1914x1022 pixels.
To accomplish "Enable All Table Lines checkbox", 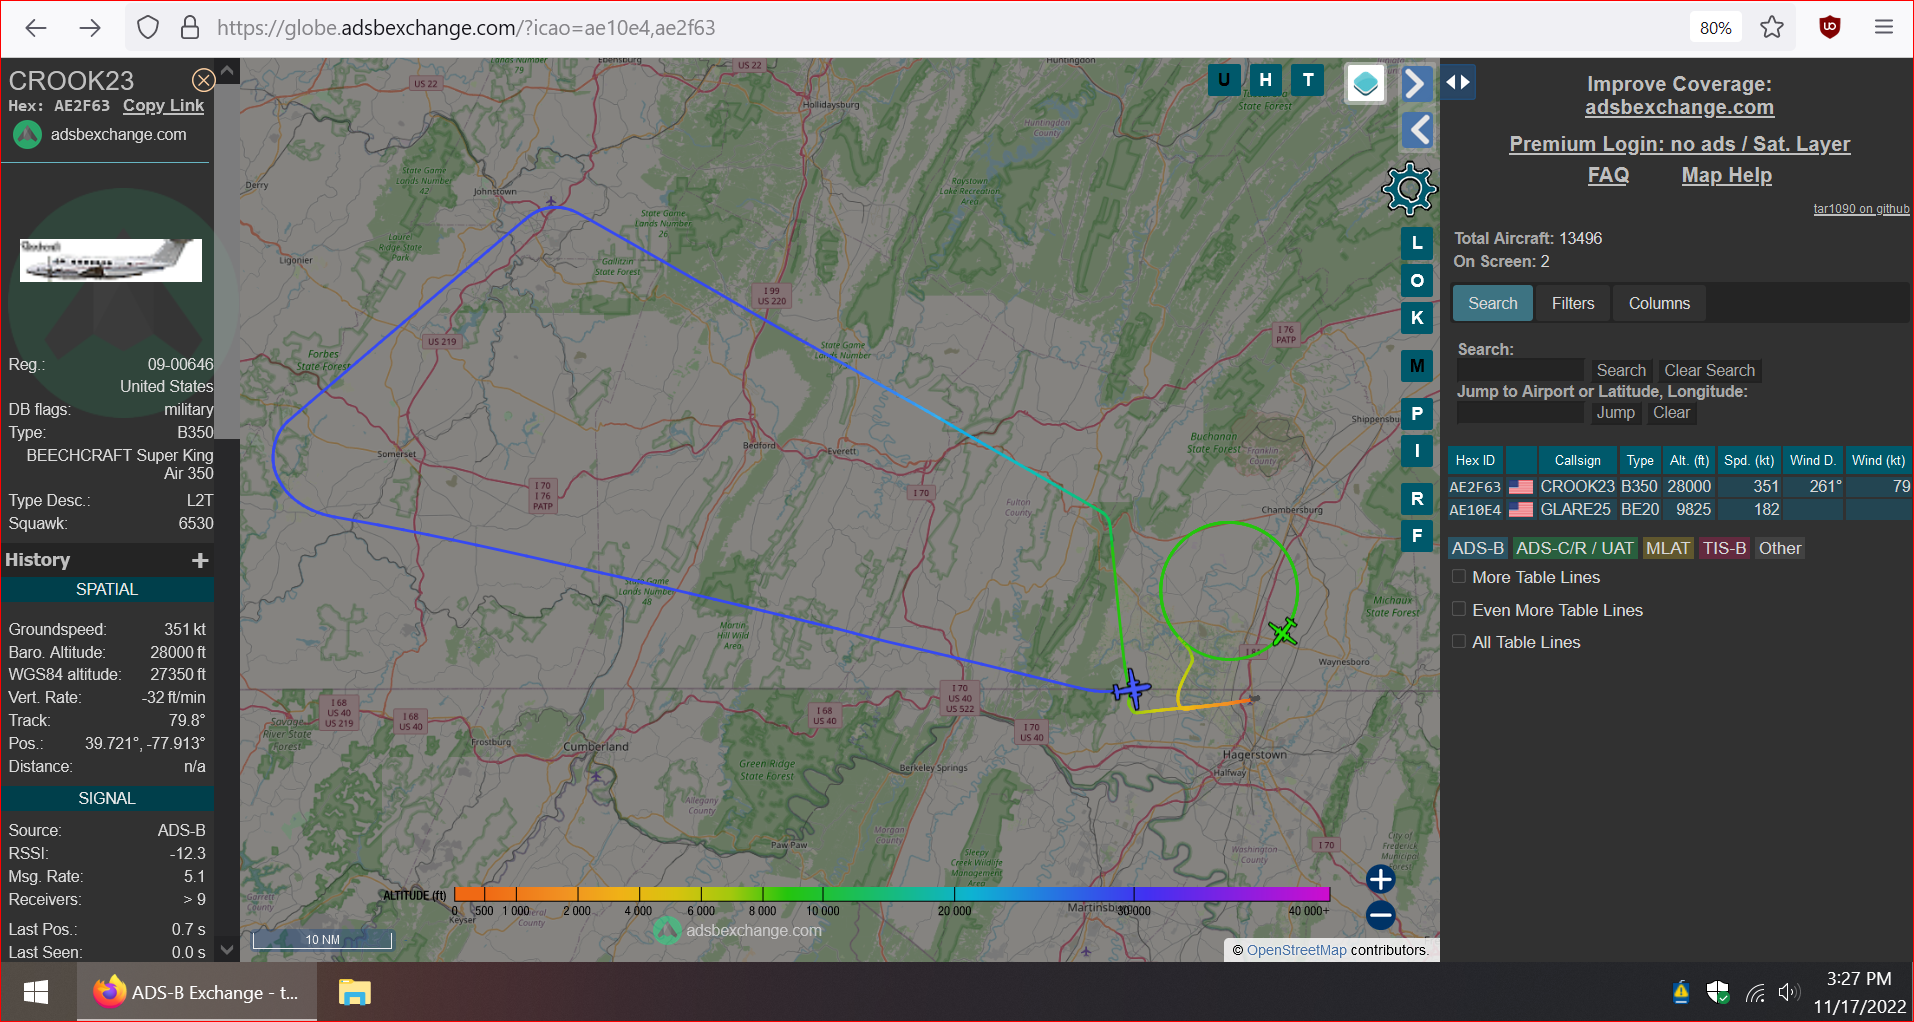I will pyautogui.click(x=1459, y=641).
